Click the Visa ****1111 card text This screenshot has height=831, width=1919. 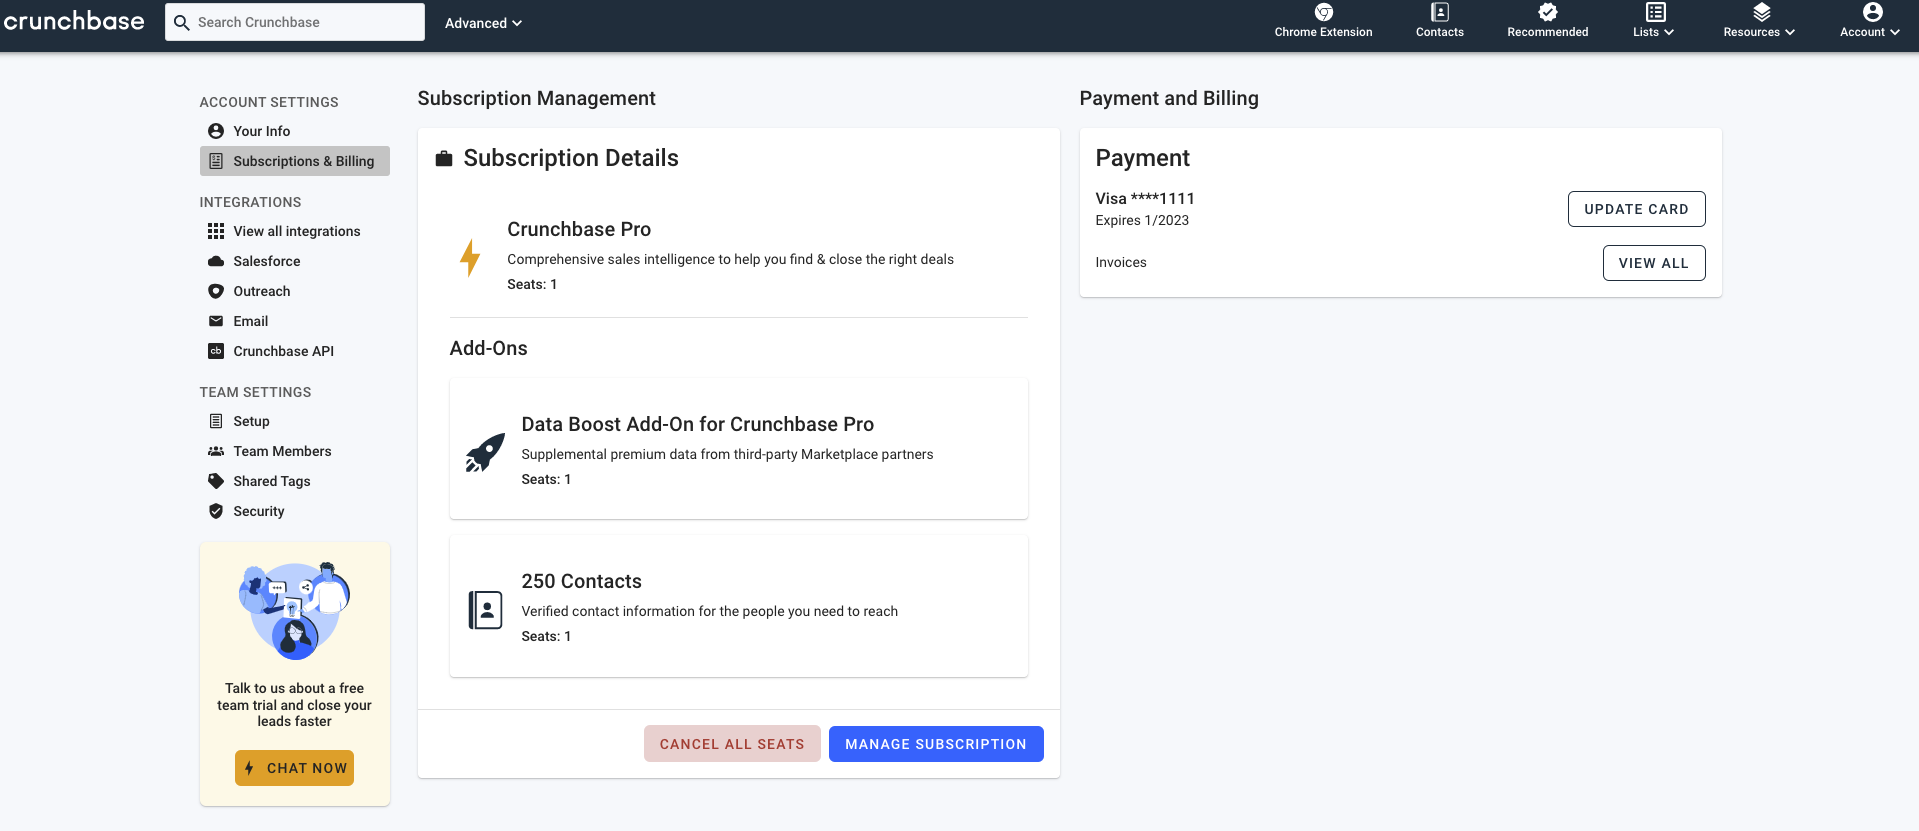[x=1145, y=198]
